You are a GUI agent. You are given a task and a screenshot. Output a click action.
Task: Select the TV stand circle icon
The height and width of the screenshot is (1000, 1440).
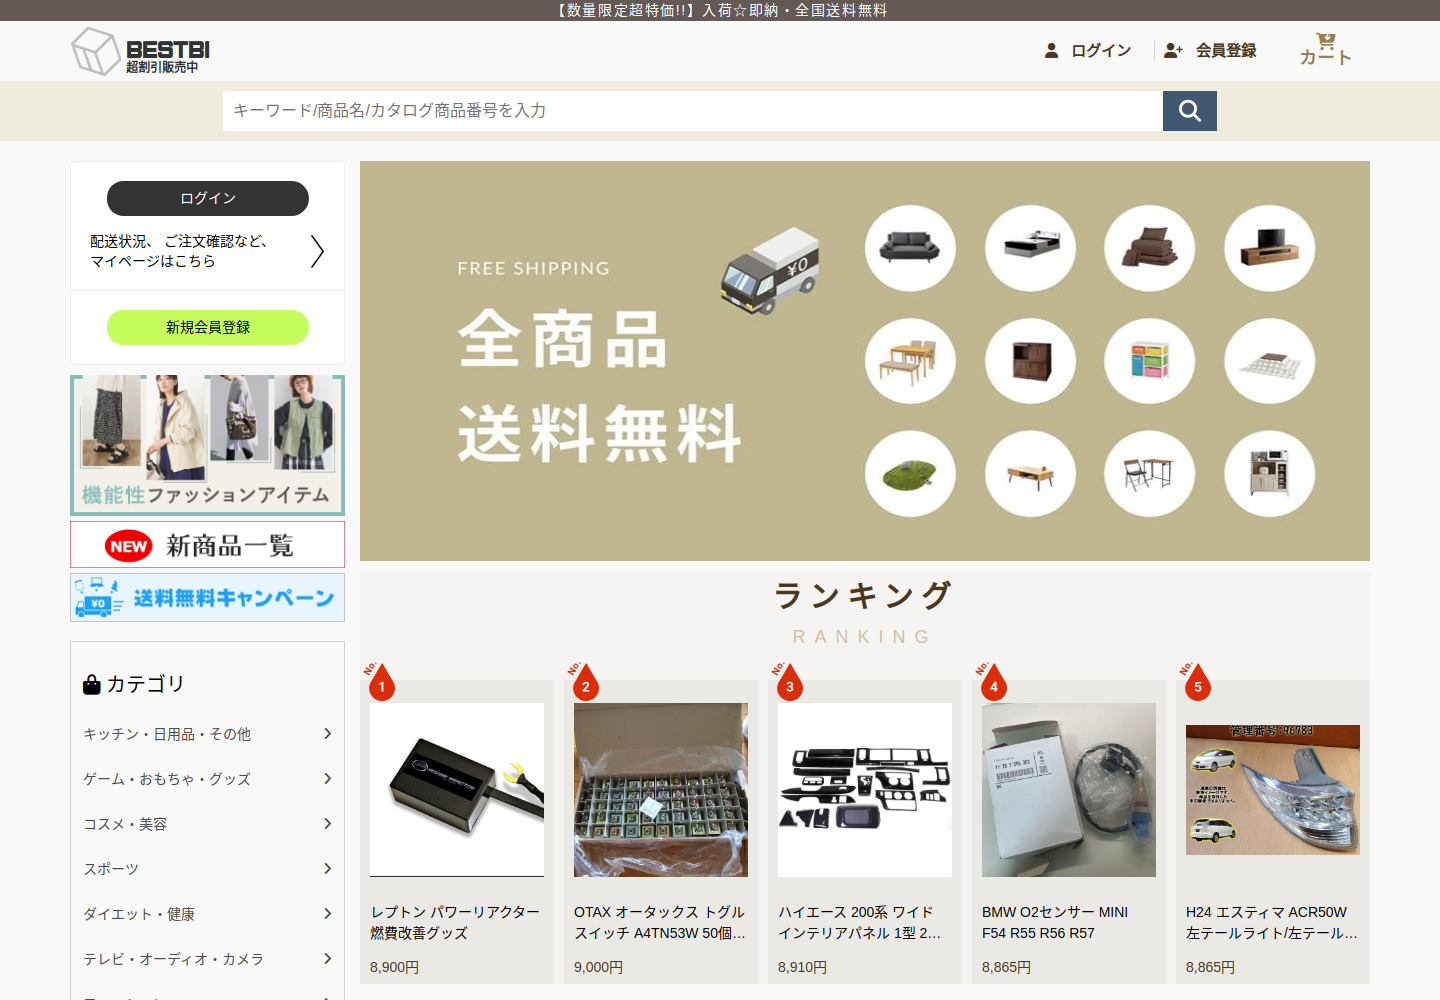coord(1270,248)
